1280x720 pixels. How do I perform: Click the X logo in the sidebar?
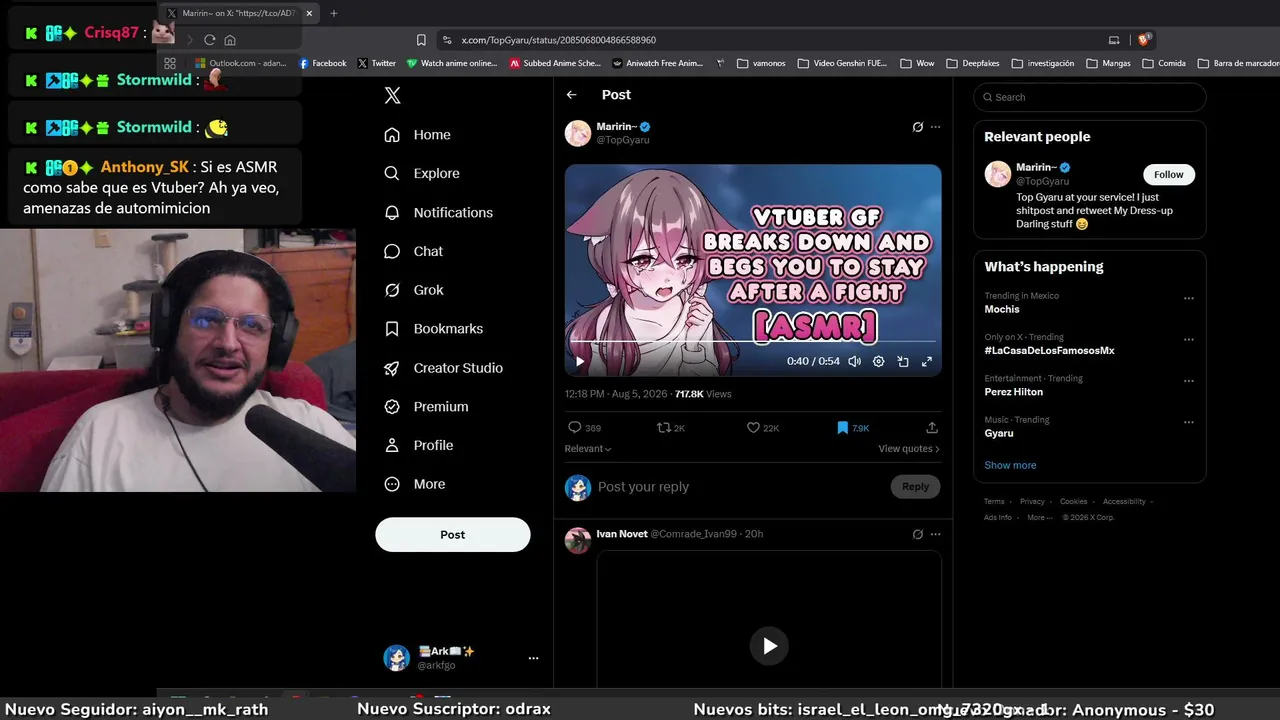point(393,95)
